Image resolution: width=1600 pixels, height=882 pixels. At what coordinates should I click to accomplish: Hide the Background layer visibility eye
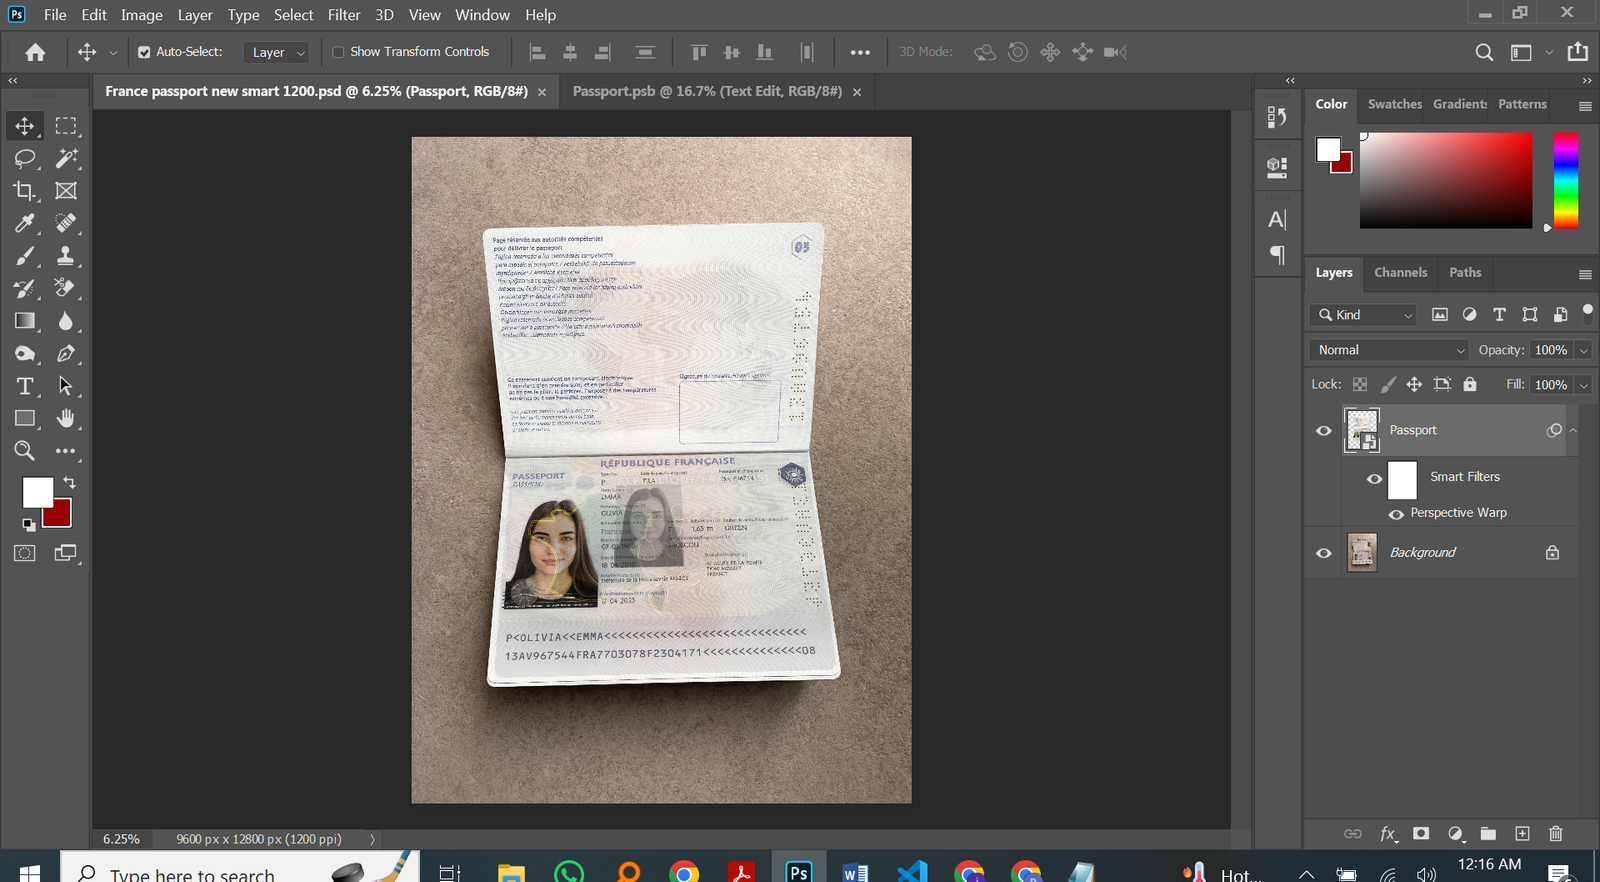point(1324,553)
